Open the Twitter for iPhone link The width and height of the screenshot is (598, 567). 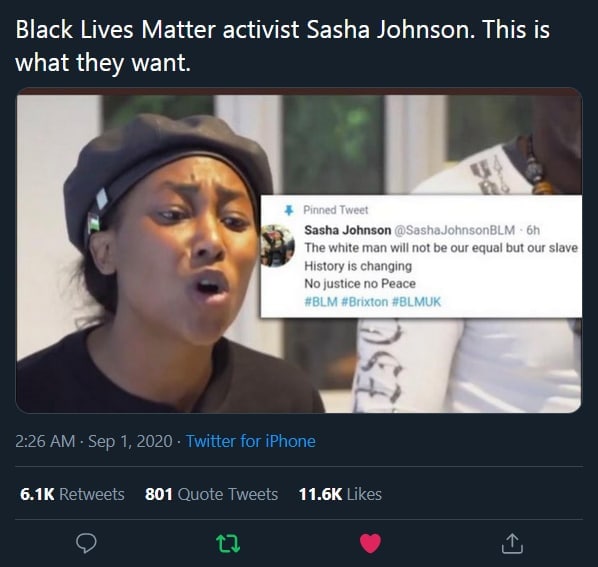[x=251, y=441]
